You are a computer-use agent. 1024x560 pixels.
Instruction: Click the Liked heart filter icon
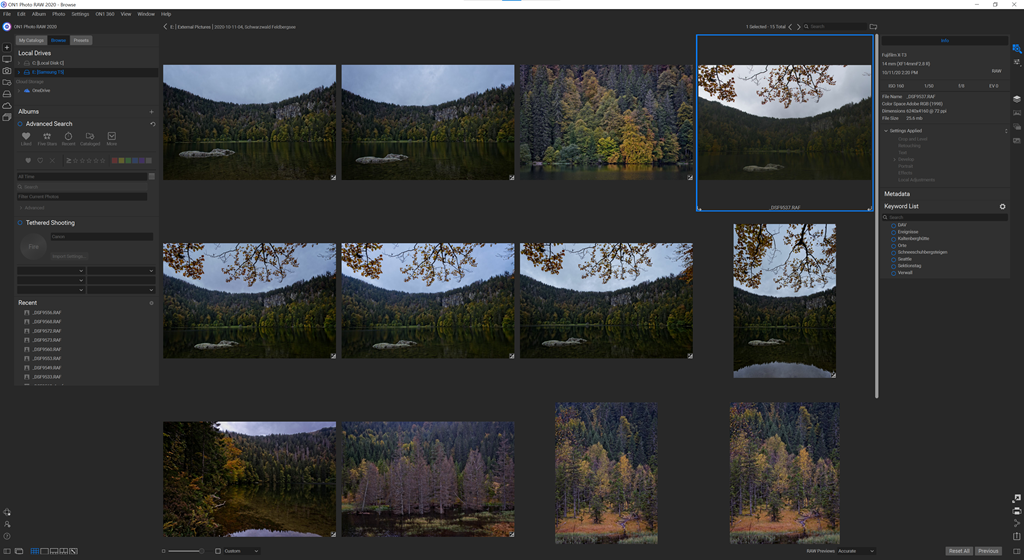pyautogui.click(x=26, y=137)
